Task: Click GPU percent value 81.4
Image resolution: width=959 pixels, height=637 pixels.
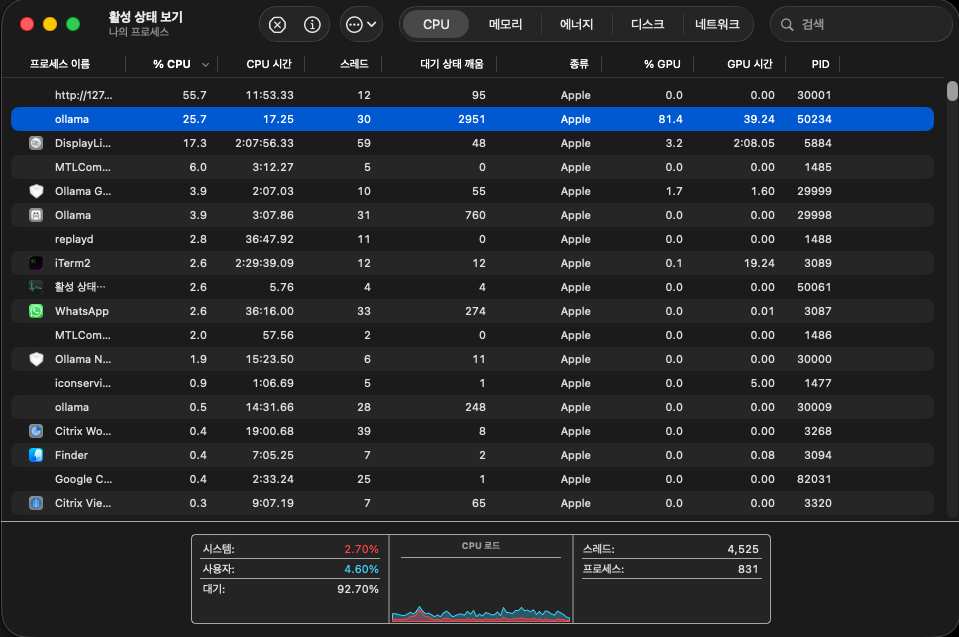Action: click(670, 119)
